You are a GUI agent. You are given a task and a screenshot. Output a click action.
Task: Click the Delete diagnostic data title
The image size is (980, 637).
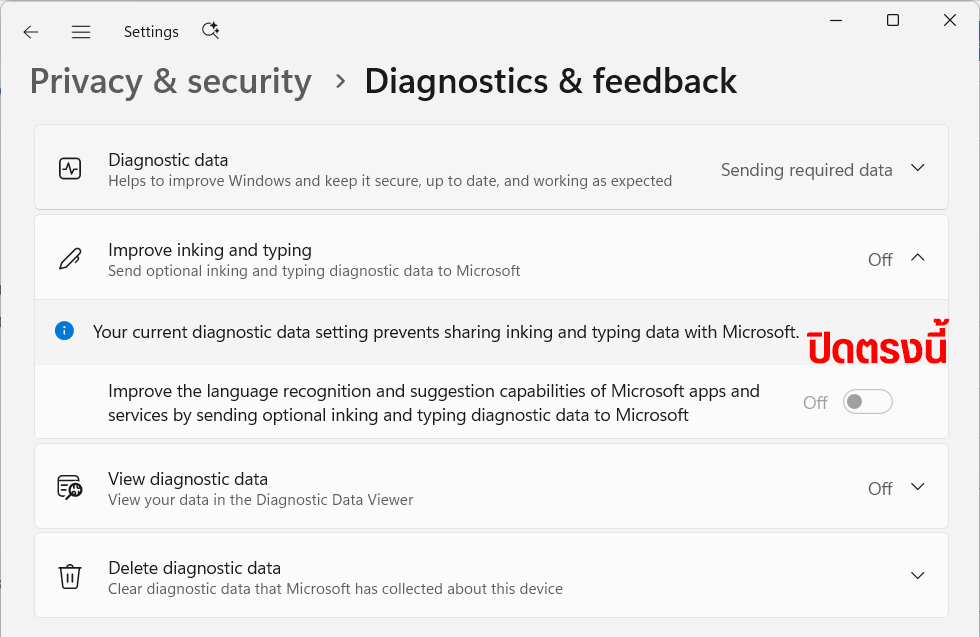click(x=194, y=568)
